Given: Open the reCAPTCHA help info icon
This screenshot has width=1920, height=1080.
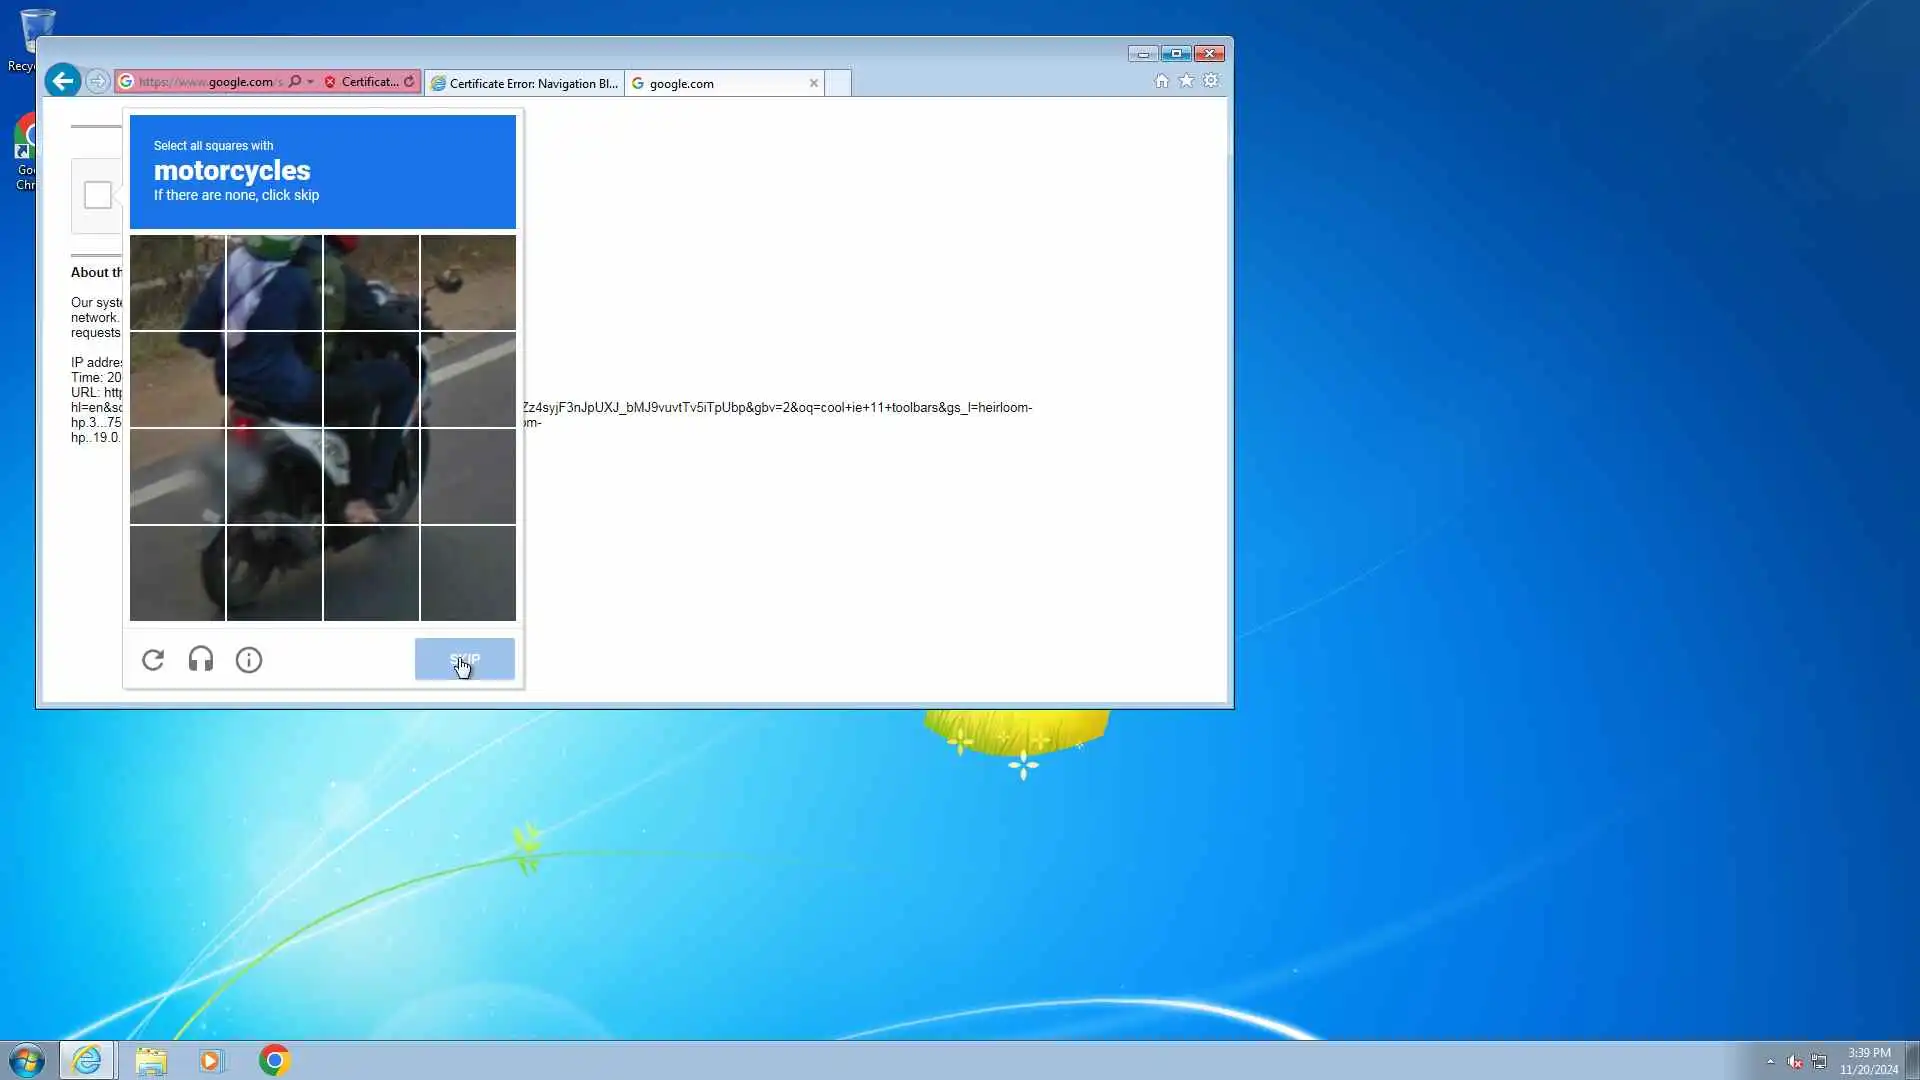Looking at the screenshot, I should [x=249, y=660].
